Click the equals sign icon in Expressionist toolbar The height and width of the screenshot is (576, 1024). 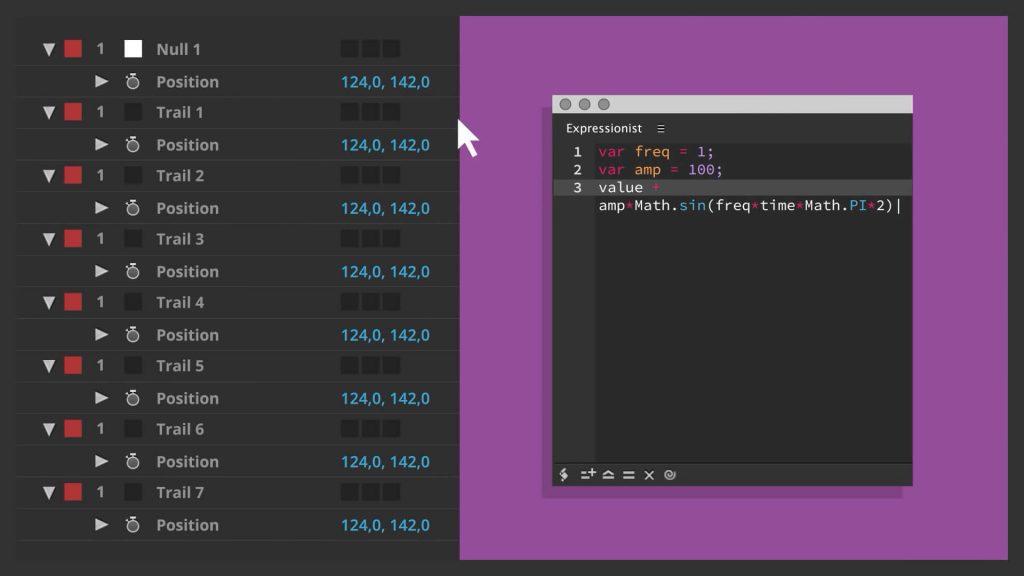coord(628,475)
